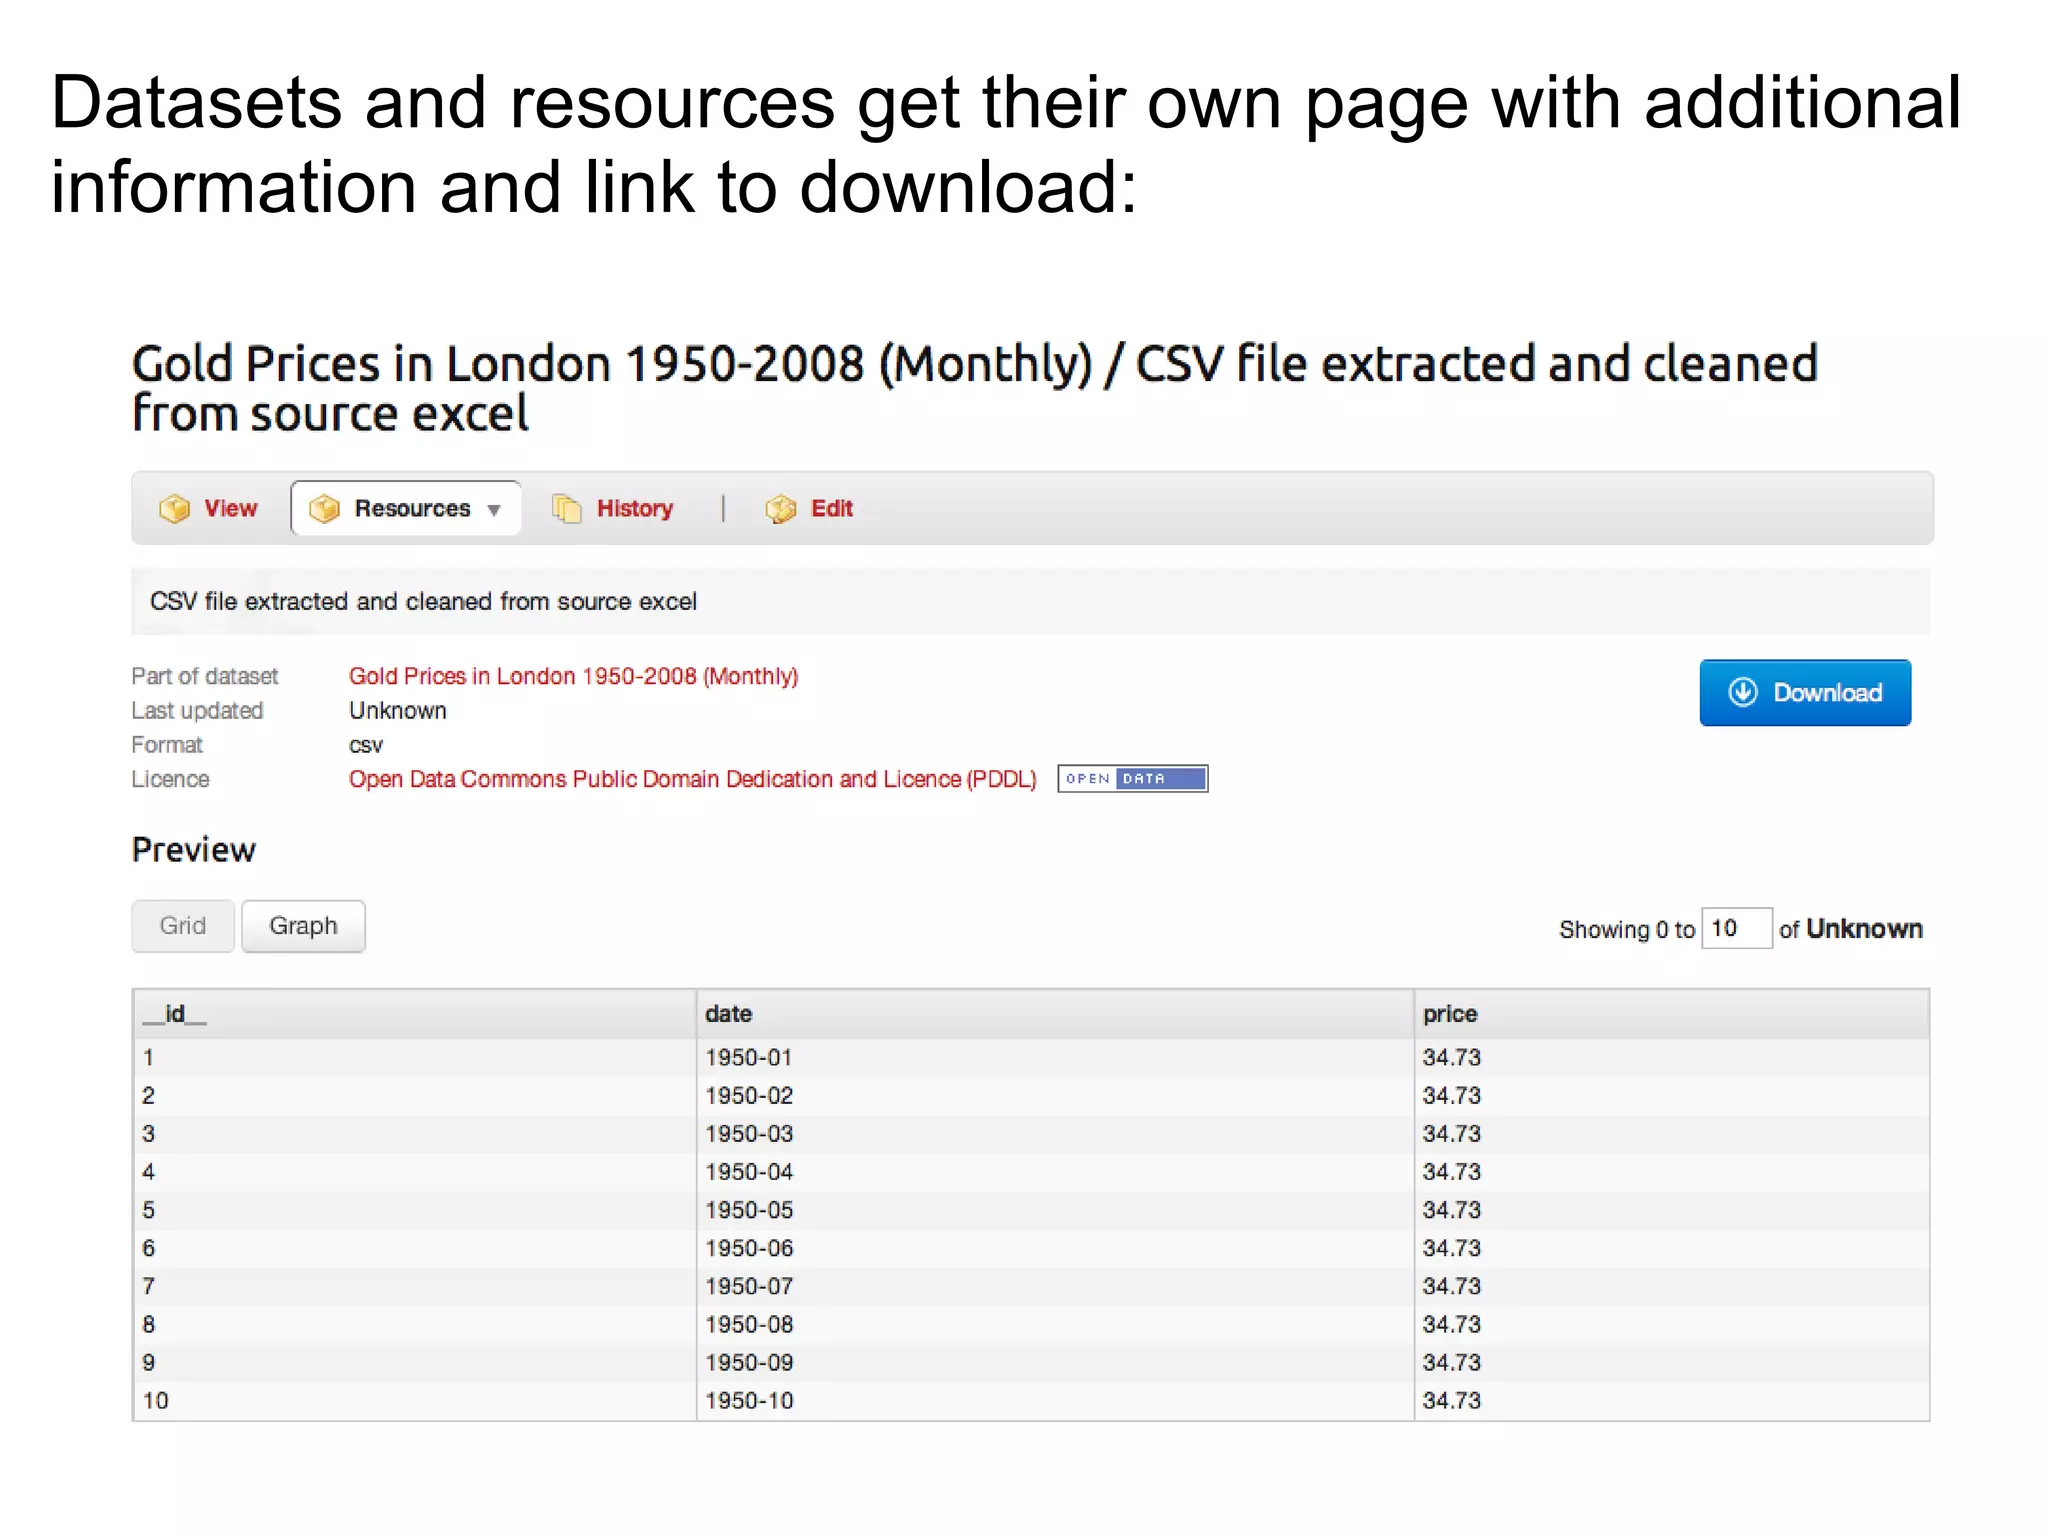
Task: Open the History tab
Action: [x=634, y=509]
